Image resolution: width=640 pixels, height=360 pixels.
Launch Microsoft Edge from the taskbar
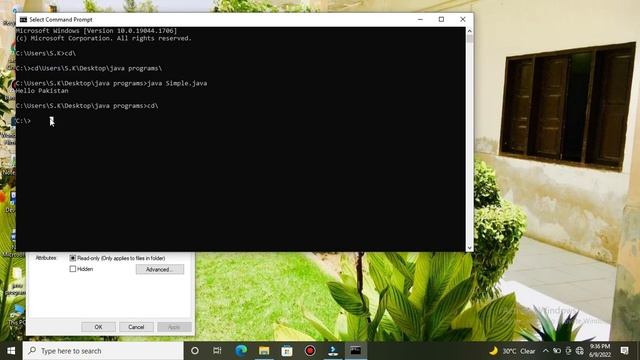(x=241, y=351)
